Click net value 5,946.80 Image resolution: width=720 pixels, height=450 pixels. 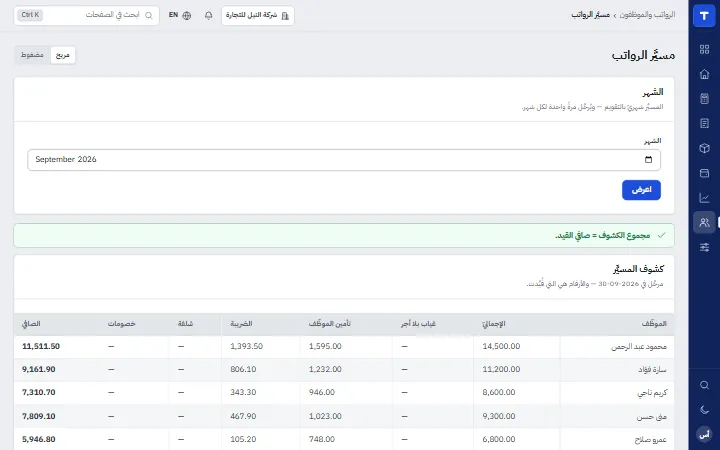39,439
